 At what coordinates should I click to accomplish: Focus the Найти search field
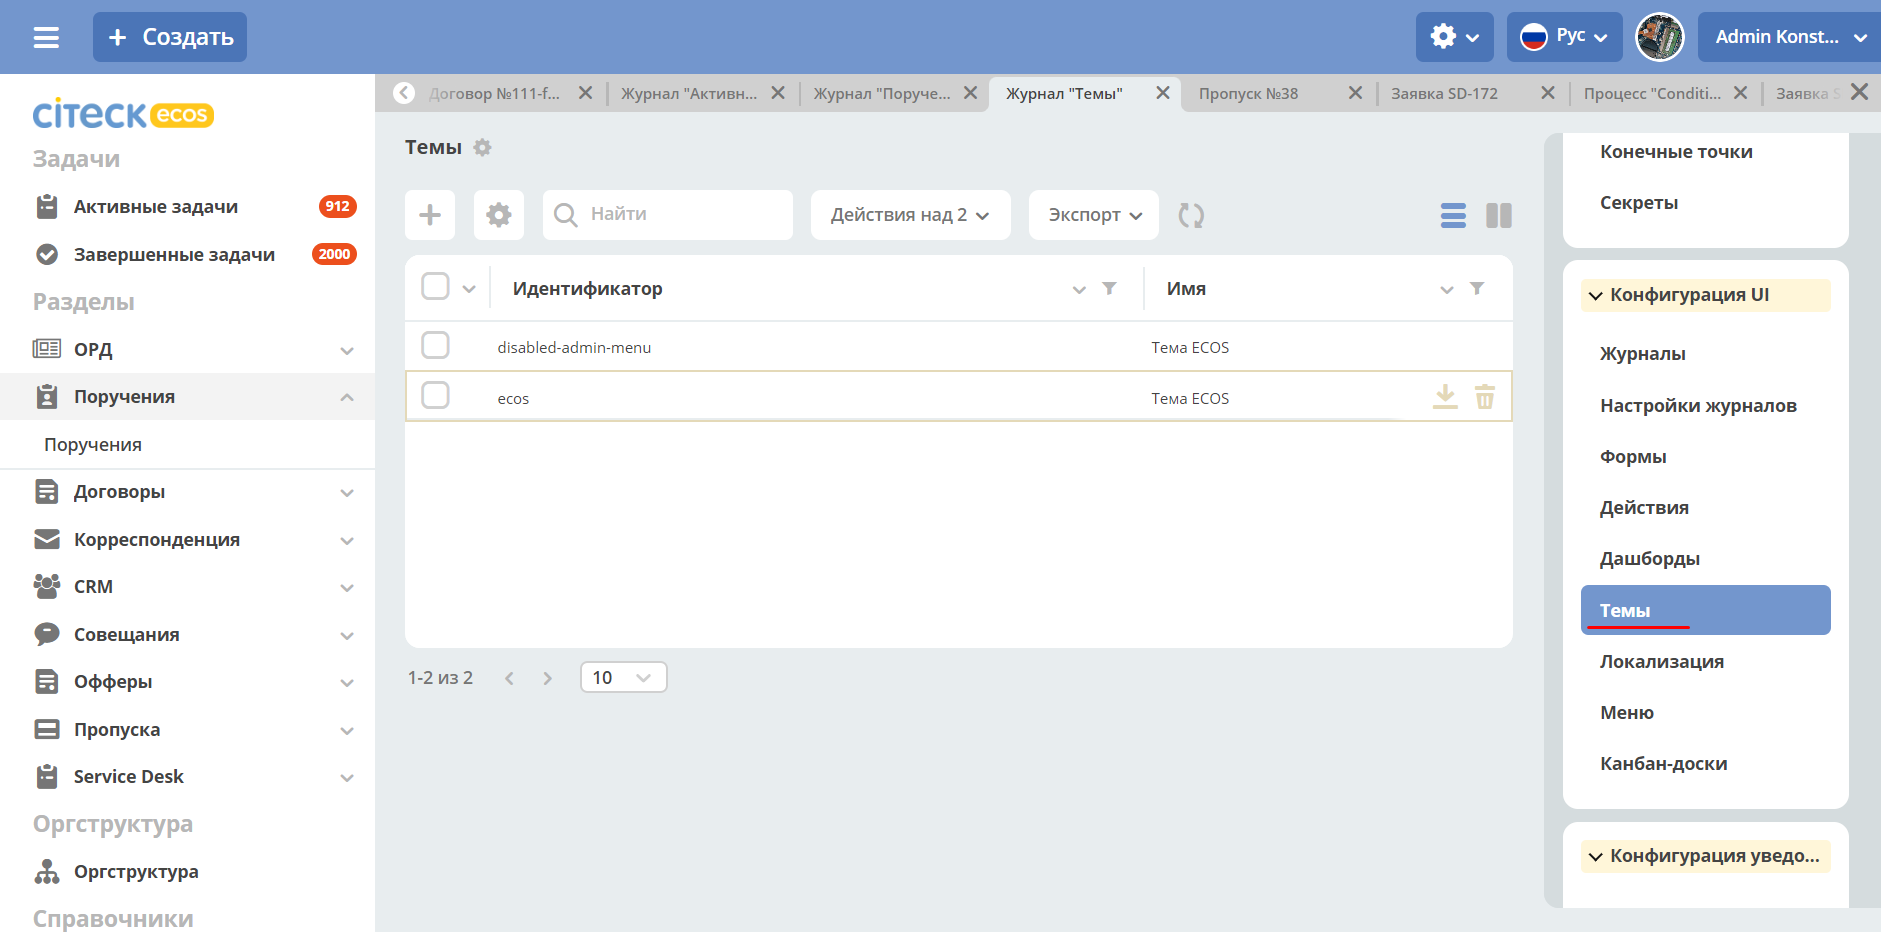point(668,215)
